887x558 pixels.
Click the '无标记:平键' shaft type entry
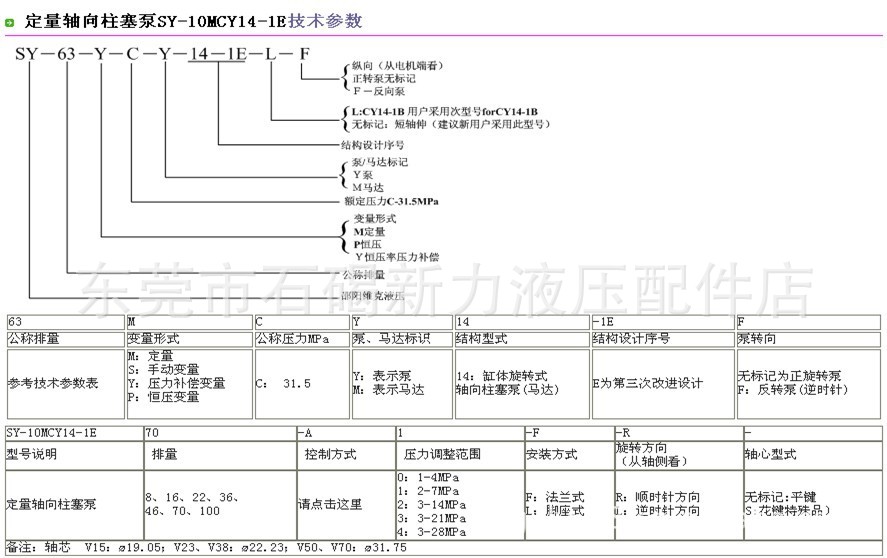(780, 497)
